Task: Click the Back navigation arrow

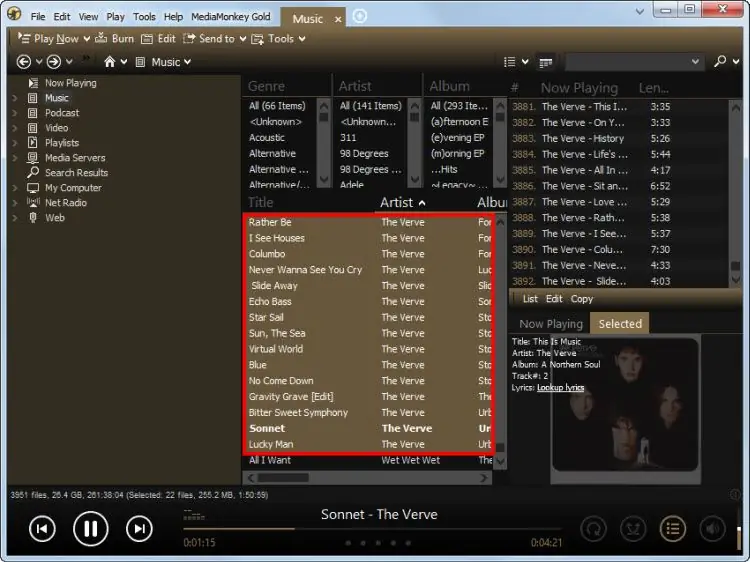Action: coord(23,62)
